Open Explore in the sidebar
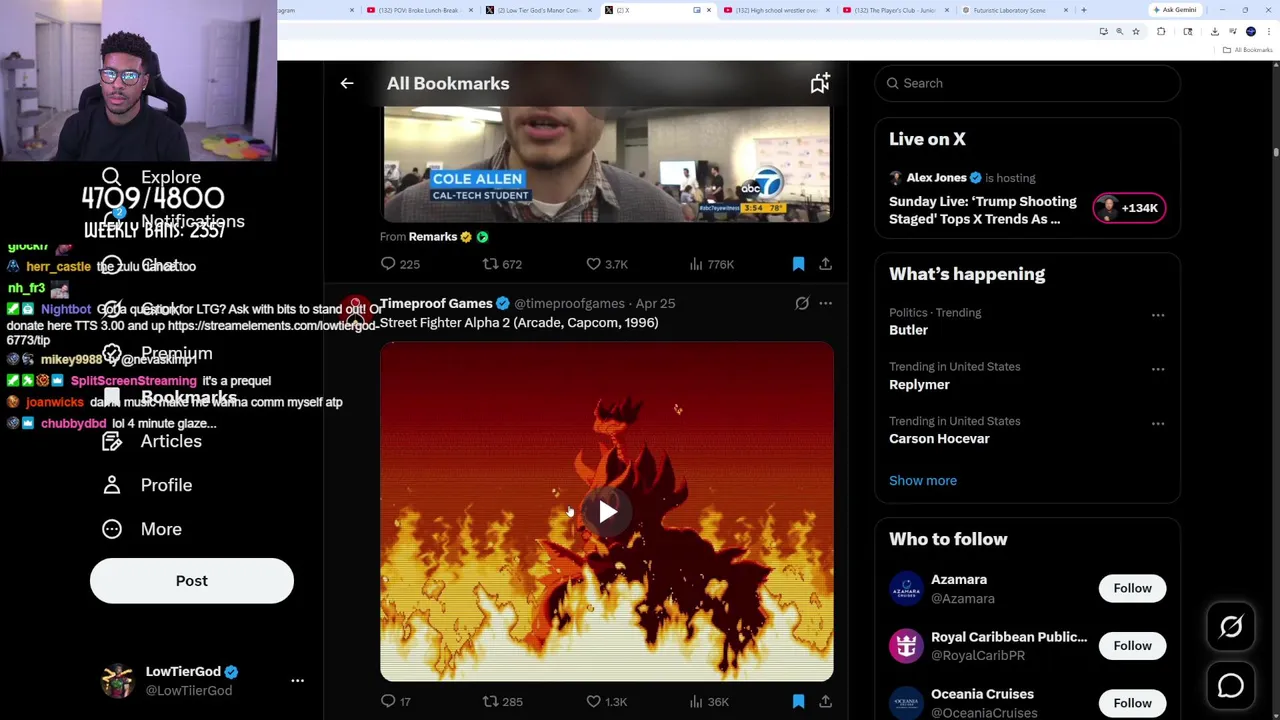 (x=151, y=177)
